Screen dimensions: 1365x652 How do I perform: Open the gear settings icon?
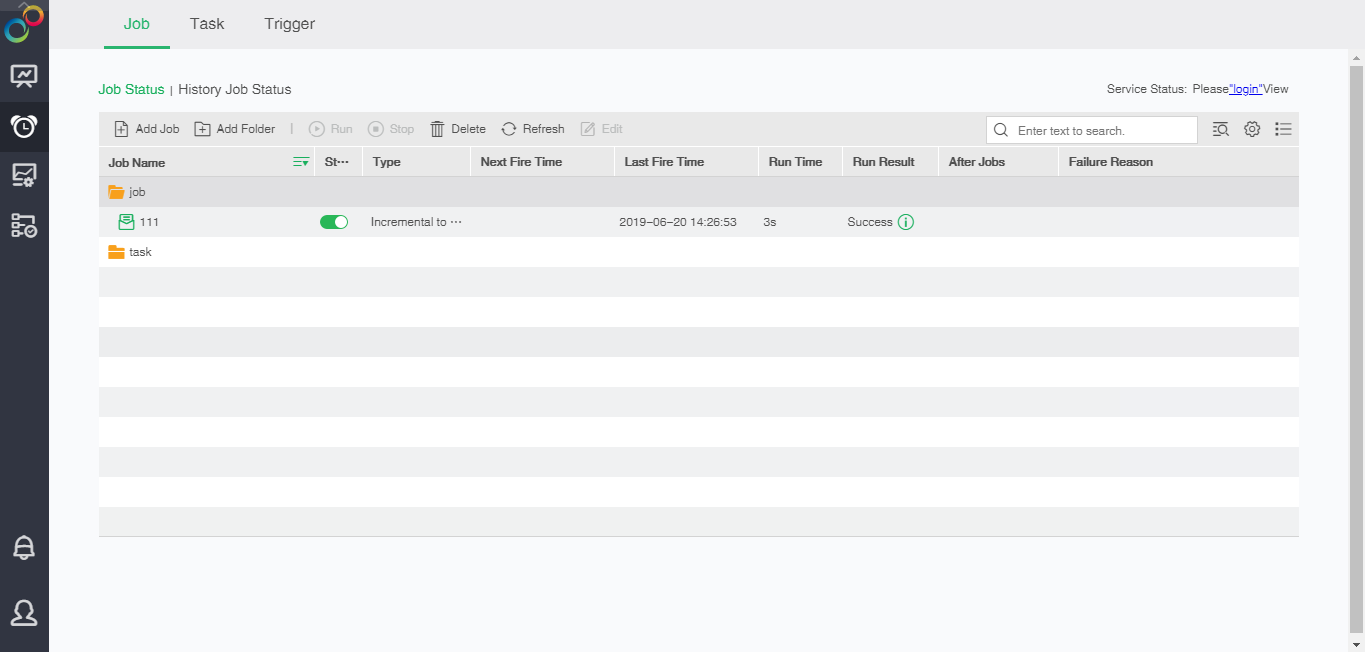pos(1252,129)
